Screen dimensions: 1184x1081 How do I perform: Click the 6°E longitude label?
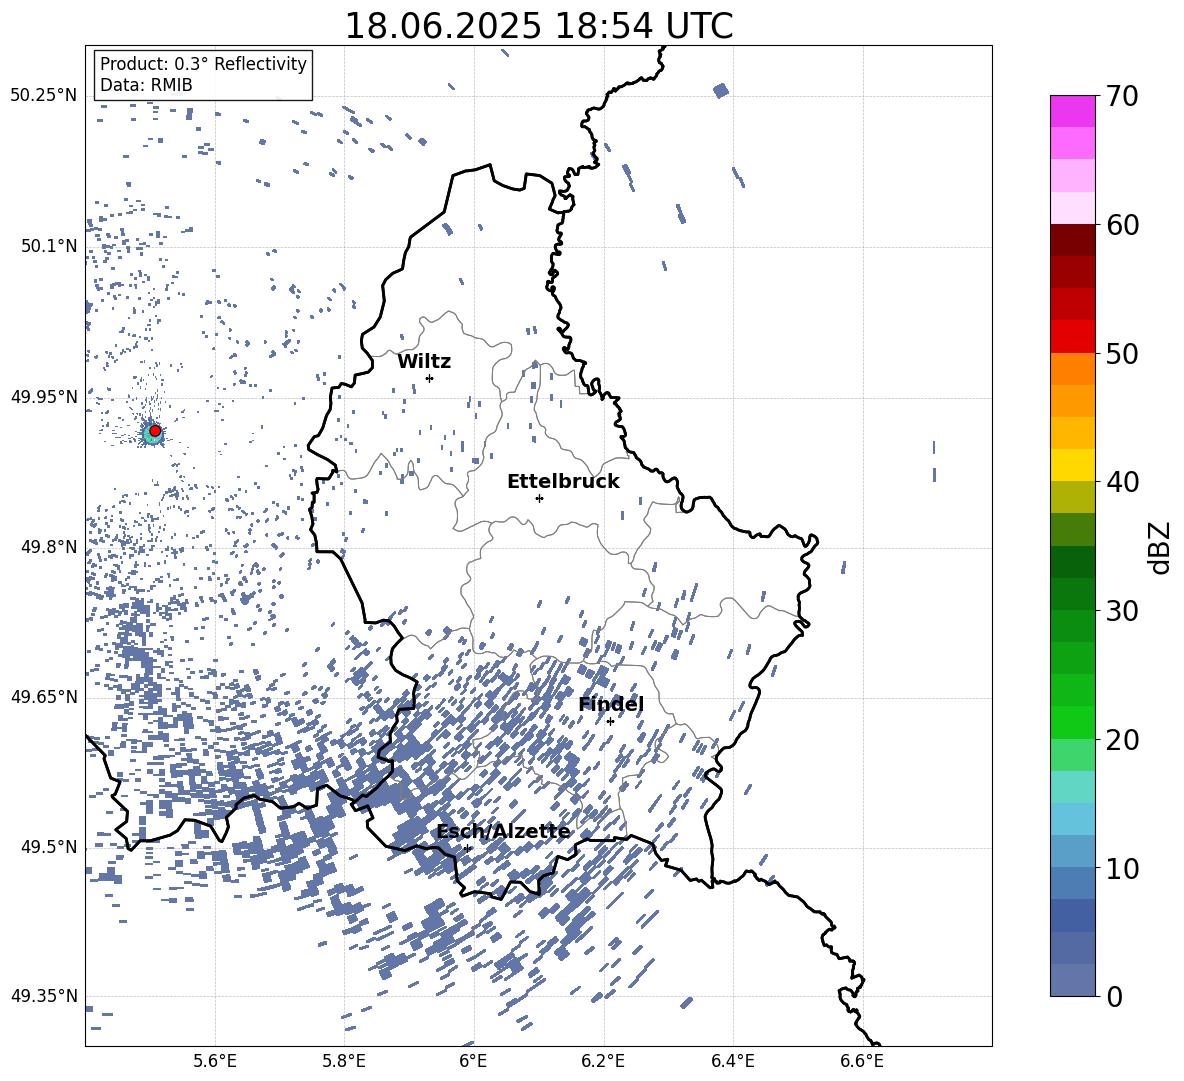pos(473,1061)
